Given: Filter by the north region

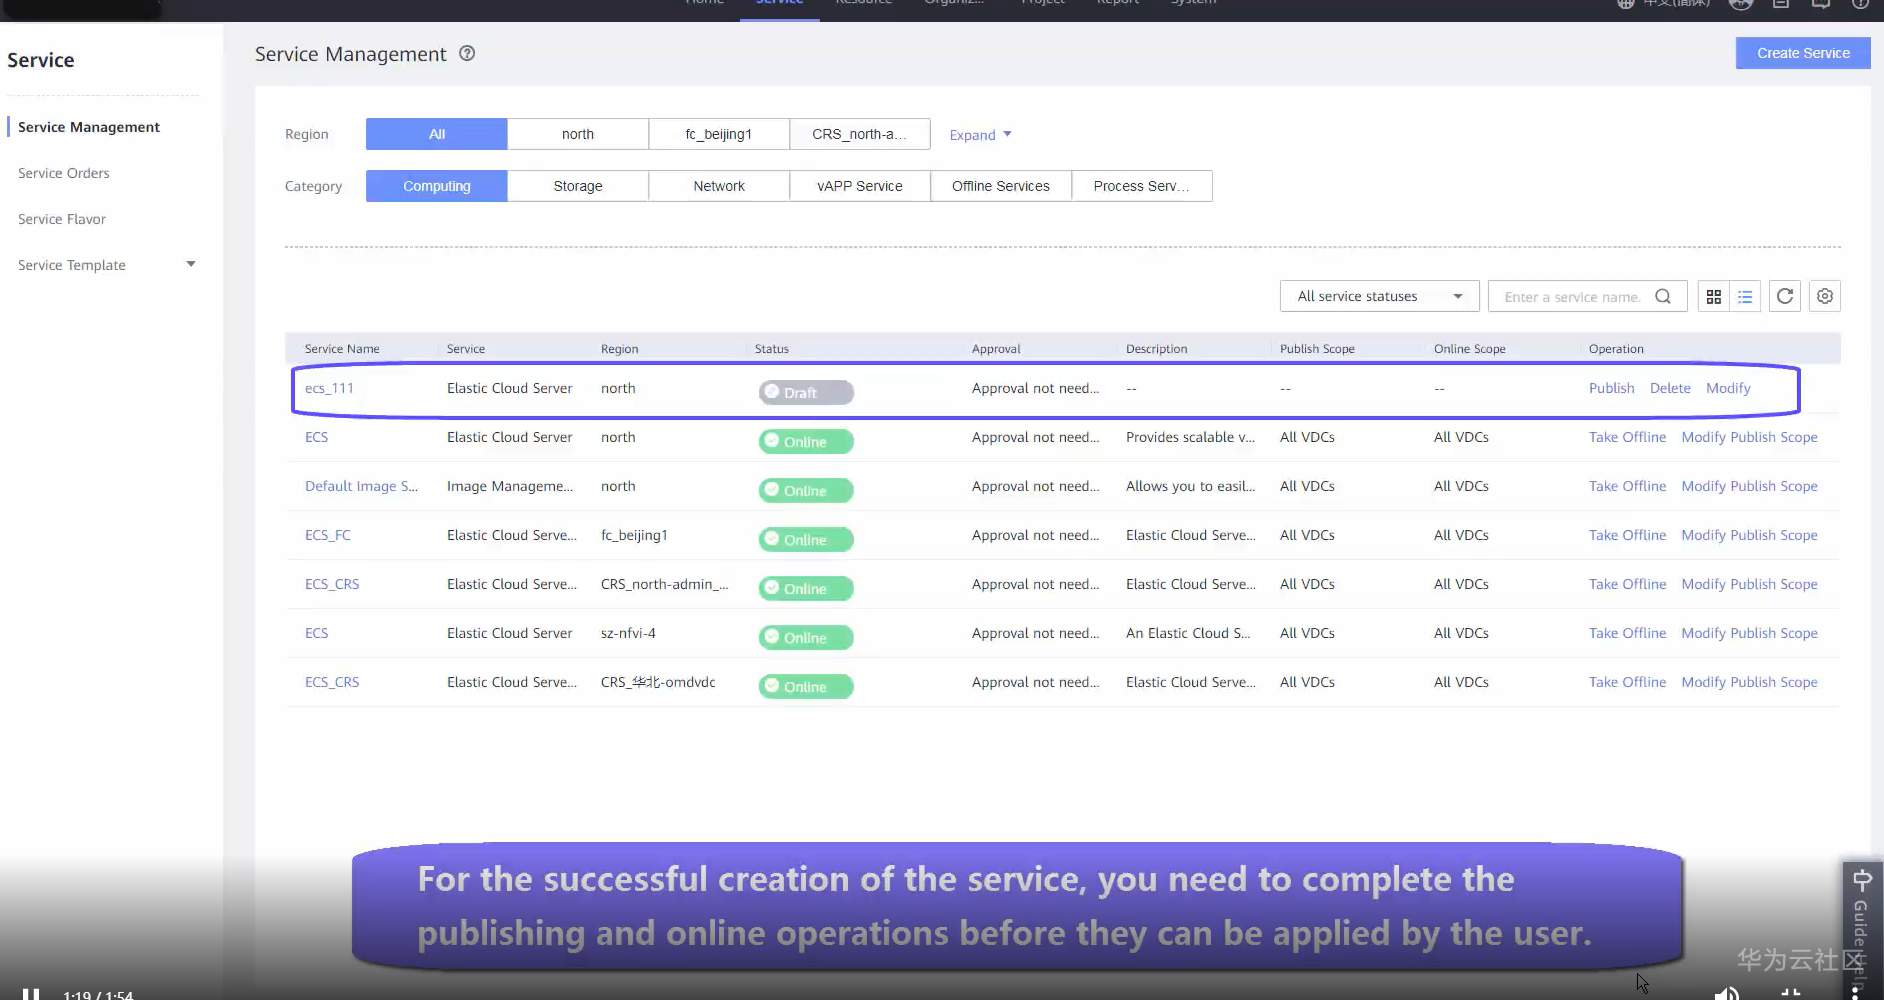Looking at the screenshot, I should tap(578, 134).
